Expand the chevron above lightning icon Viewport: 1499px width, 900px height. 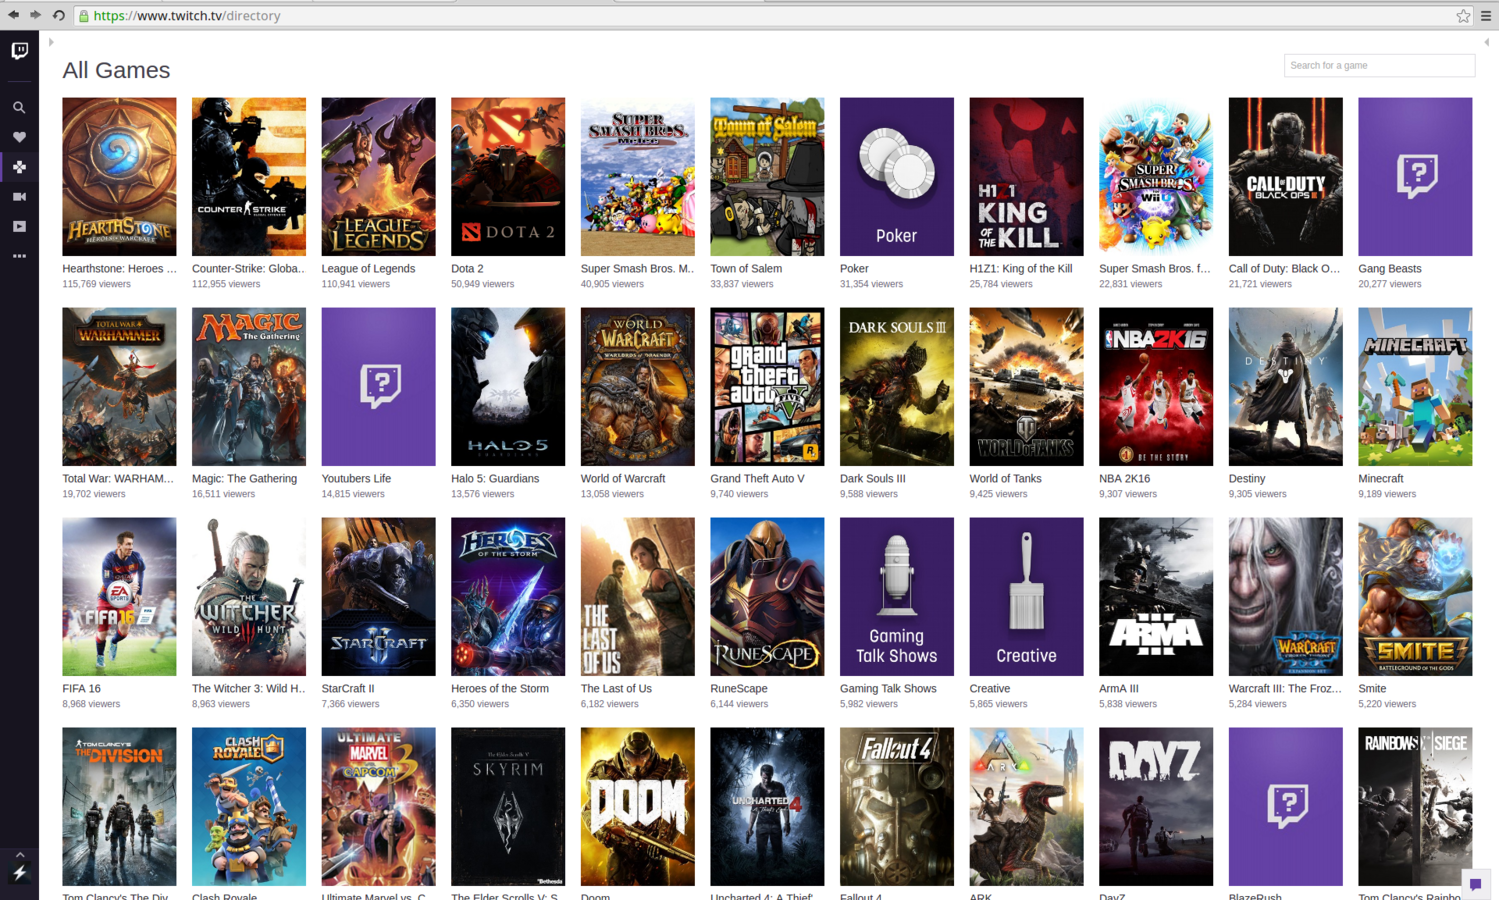coord(19,855)
